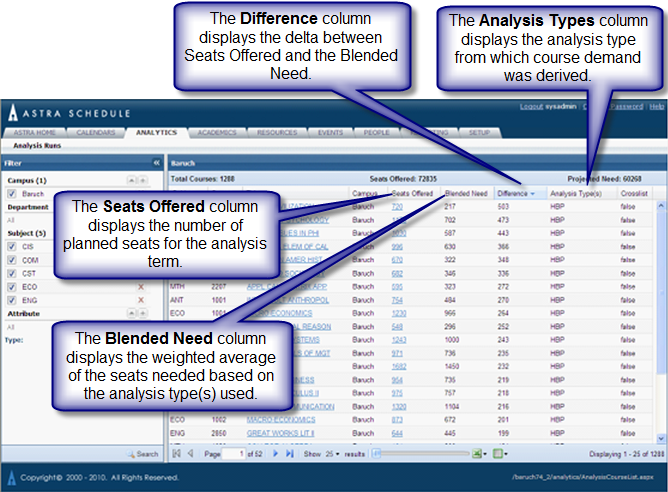Click the Logout link
Viewport: 668px width, 492px height.
coord(531,106)
